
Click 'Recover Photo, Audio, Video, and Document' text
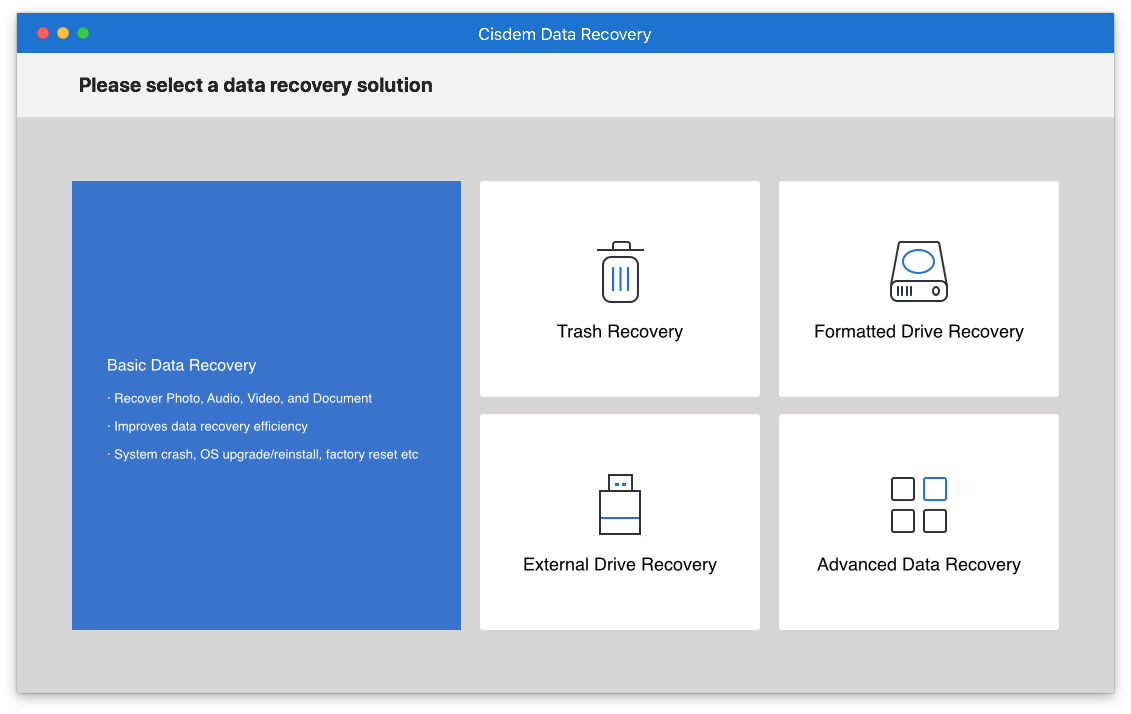(243, 398)
